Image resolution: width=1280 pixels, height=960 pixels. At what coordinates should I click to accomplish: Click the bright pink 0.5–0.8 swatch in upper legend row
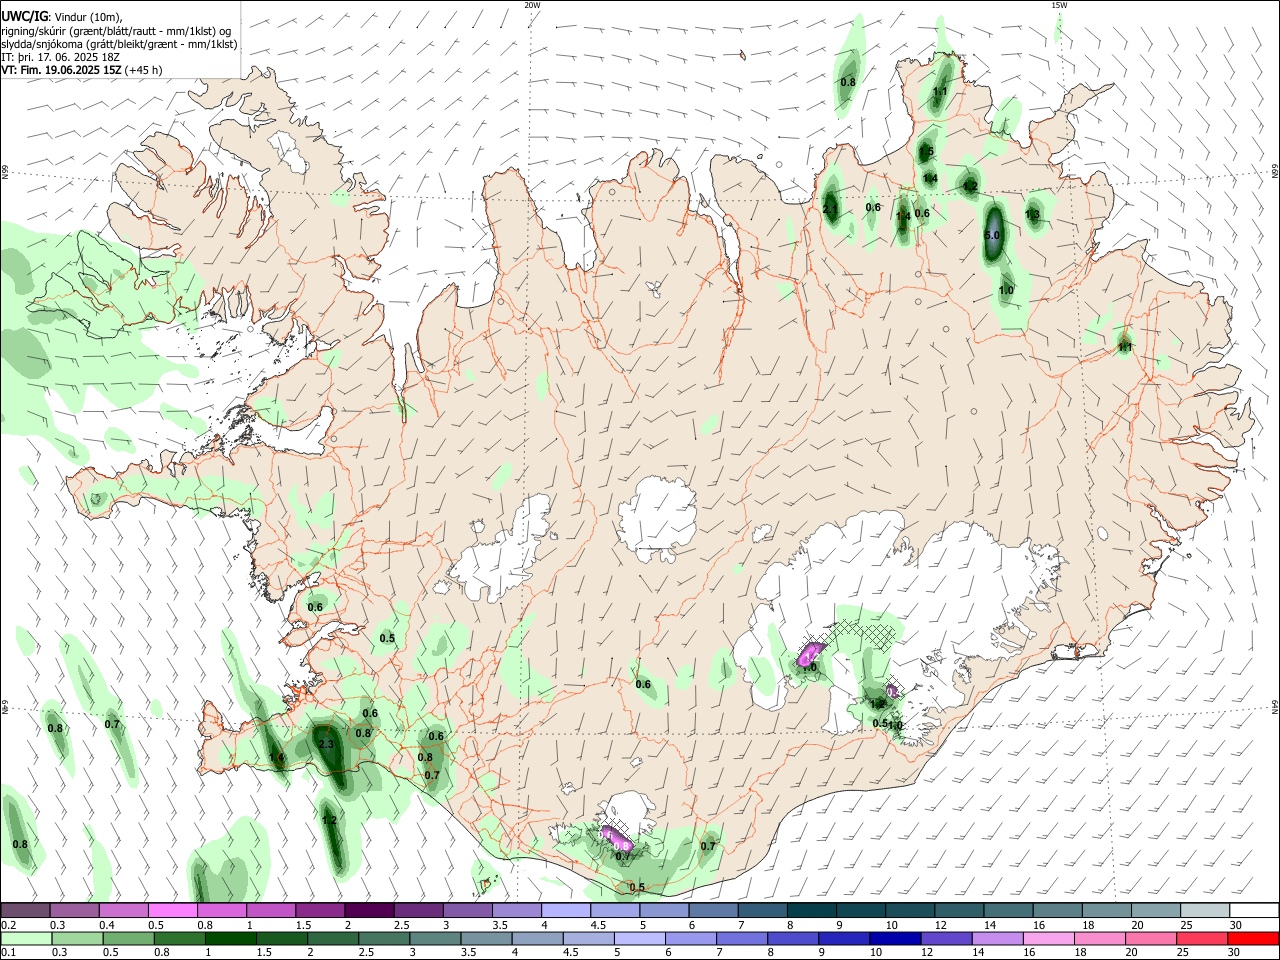click(173, 910)
